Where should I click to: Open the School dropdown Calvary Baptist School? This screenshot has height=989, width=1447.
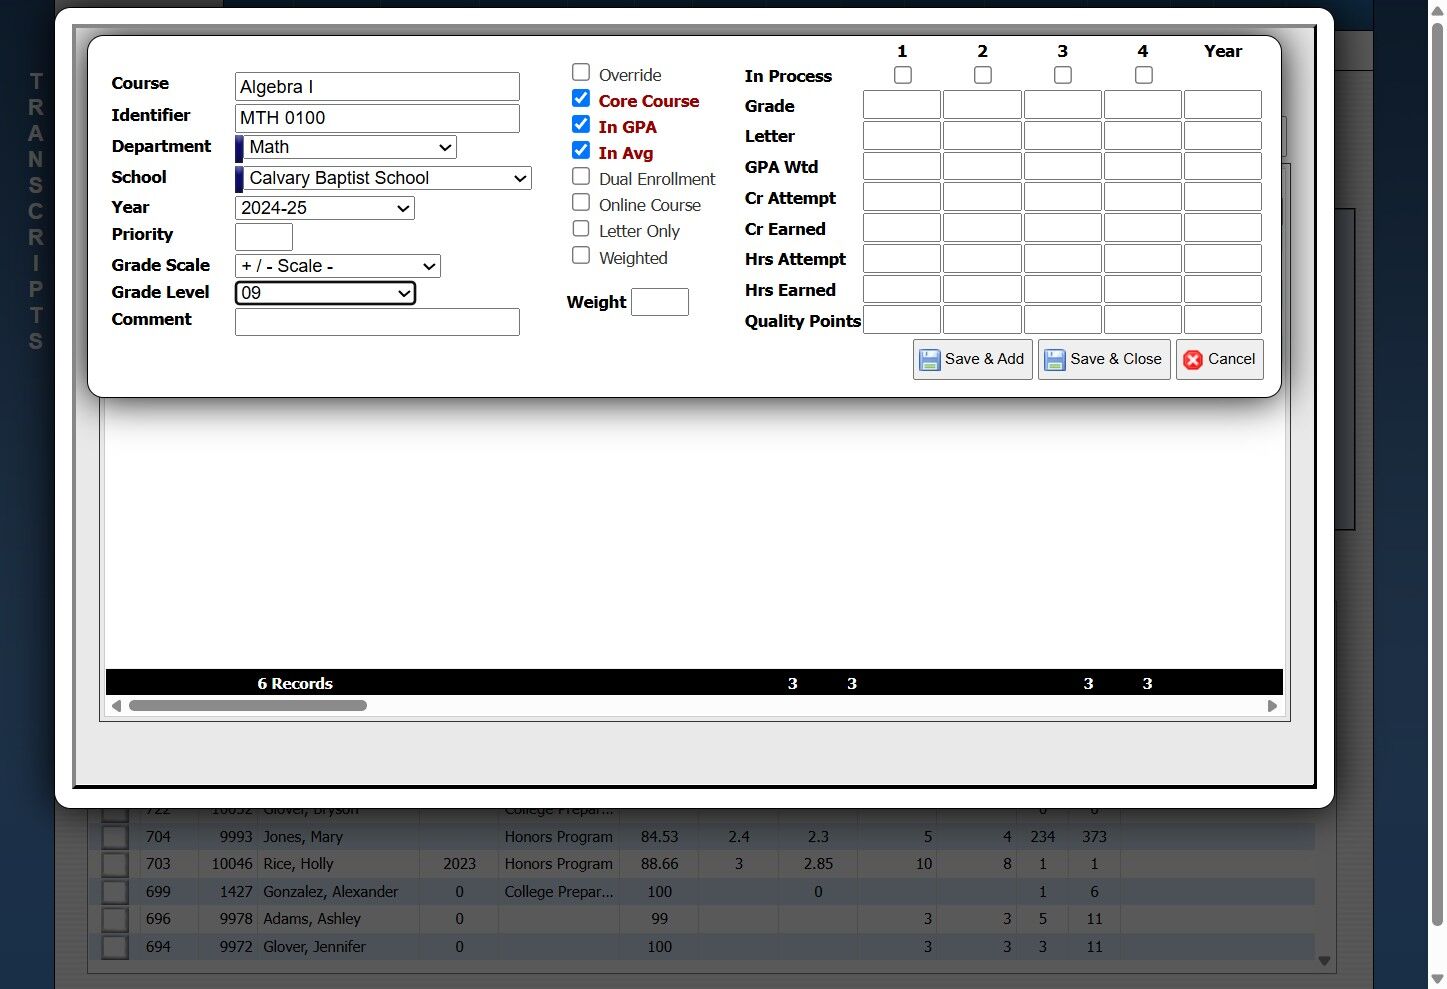(387, 178)
